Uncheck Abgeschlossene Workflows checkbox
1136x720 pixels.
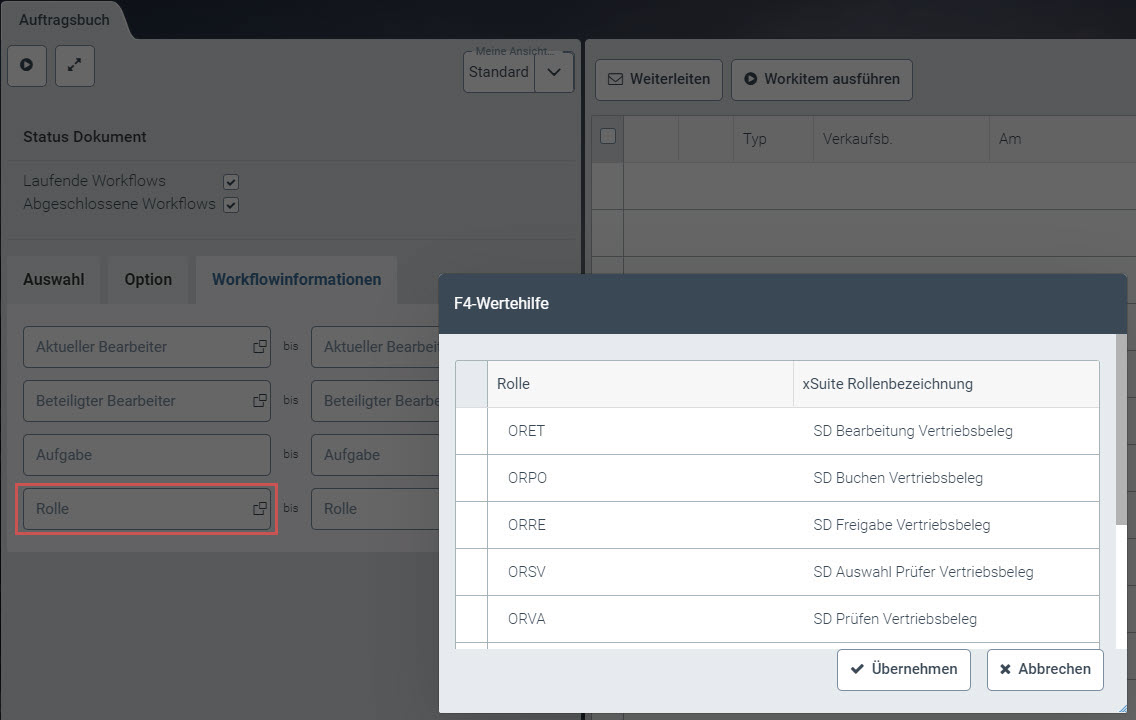231,205
